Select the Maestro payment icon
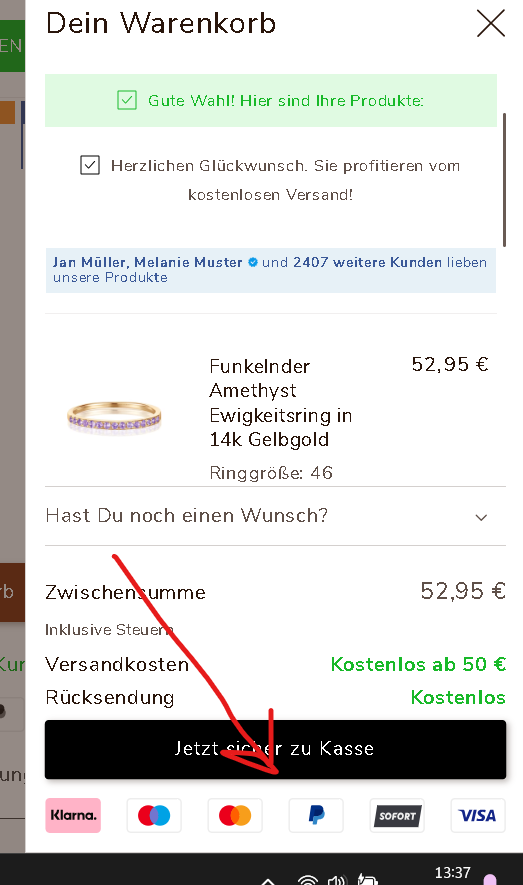This screenshot has height=885, width=523. click(x=154, y=815)
